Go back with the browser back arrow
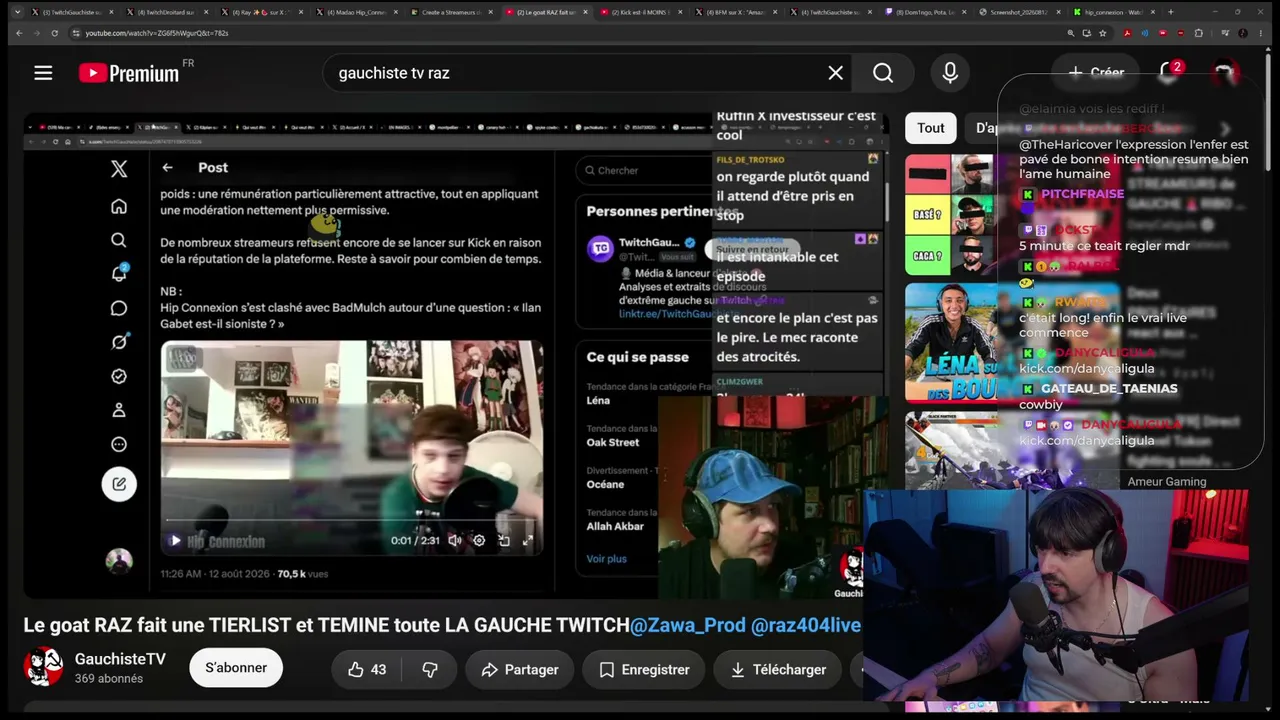 tap(18, 33)
